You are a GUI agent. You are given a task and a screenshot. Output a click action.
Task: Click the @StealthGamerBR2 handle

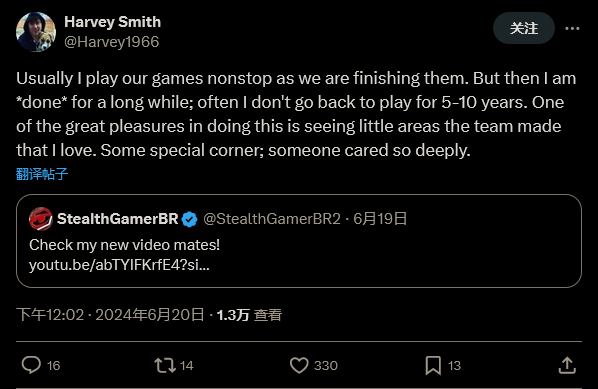tap(272, 219)
